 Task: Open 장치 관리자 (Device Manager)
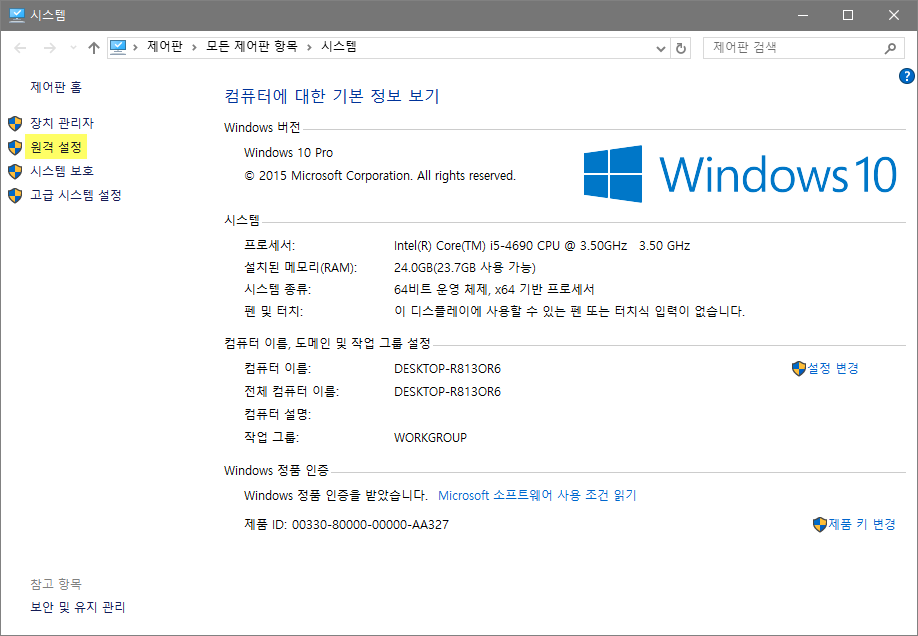(x=61, y=123)
